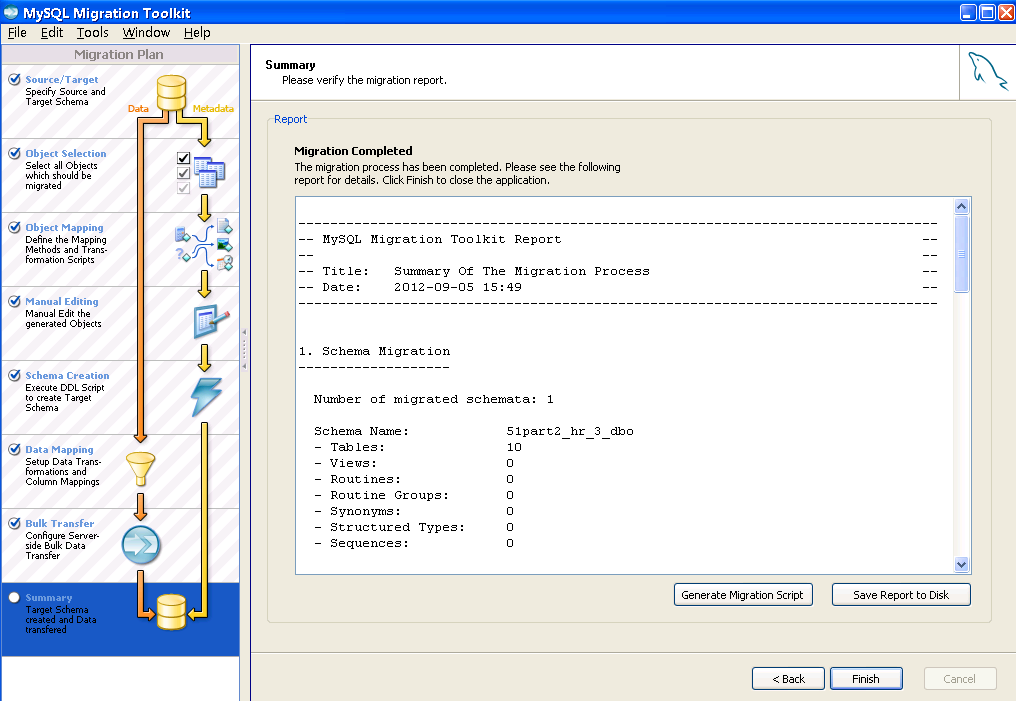Image resolution: width=1016 pixels, height=701 pixels.
Task: Click the Schema Creation step checkmark
Action: [x=14, y=375]
